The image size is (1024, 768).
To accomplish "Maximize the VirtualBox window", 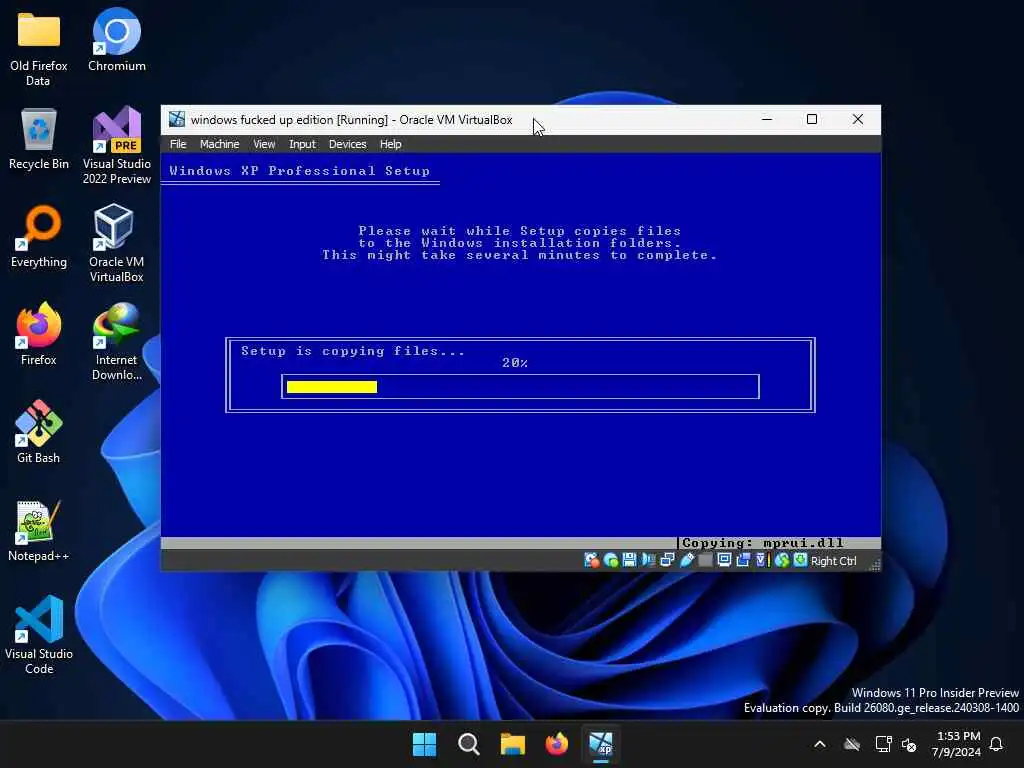I will coord(812,120).
